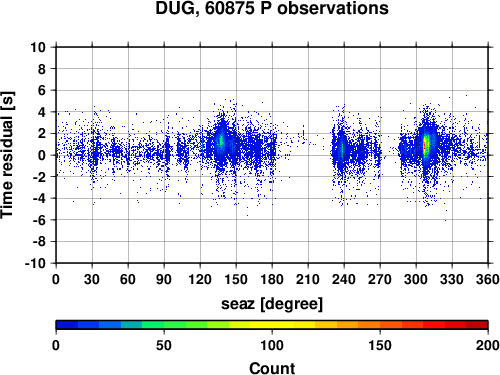The height and width of the screenshot is (375, 500).
Task: Click the plot title 'DUG, 60875 P observations'
Action: pyautogui.click(x=272, y=8)
